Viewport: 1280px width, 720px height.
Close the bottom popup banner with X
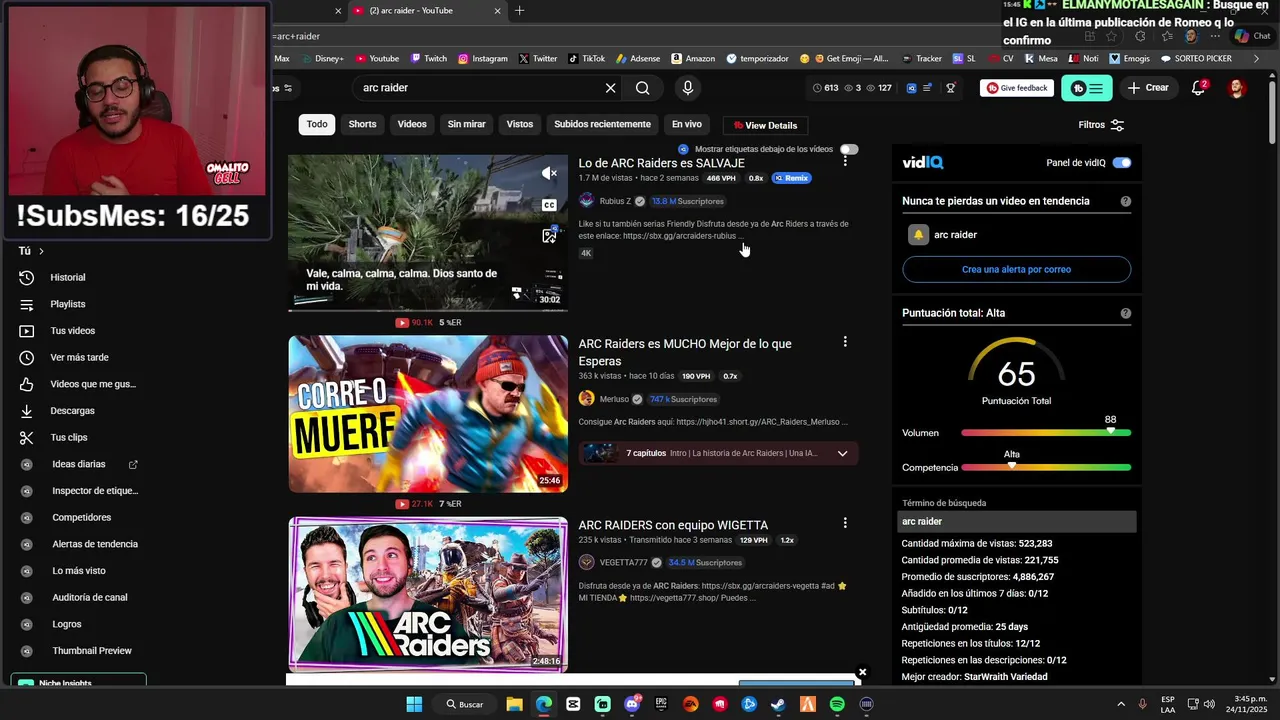862,673
